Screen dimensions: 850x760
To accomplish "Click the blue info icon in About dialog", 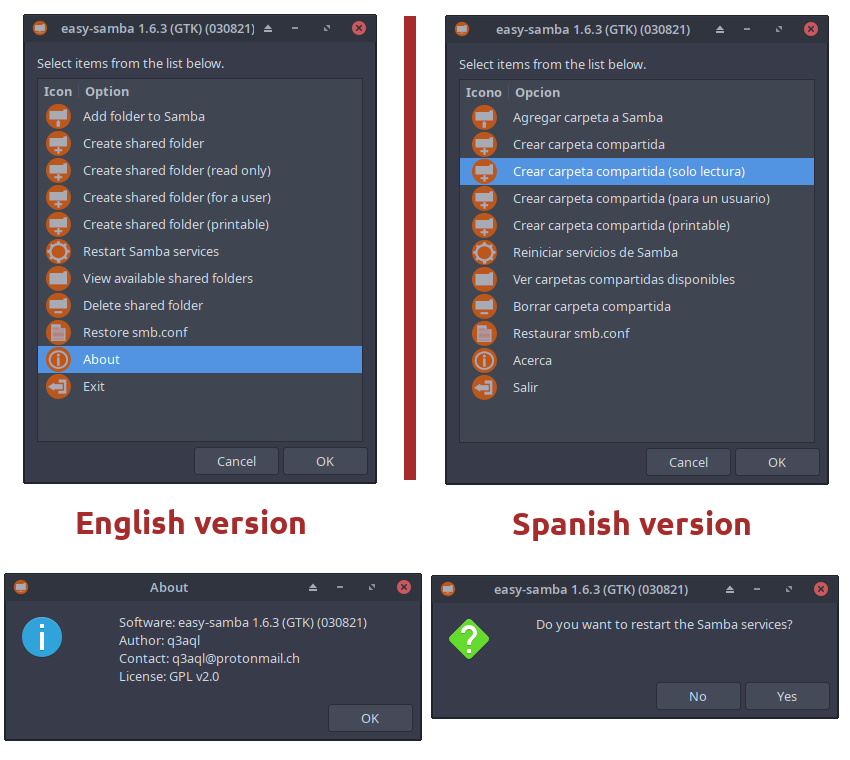I will (x=42, y=637).
